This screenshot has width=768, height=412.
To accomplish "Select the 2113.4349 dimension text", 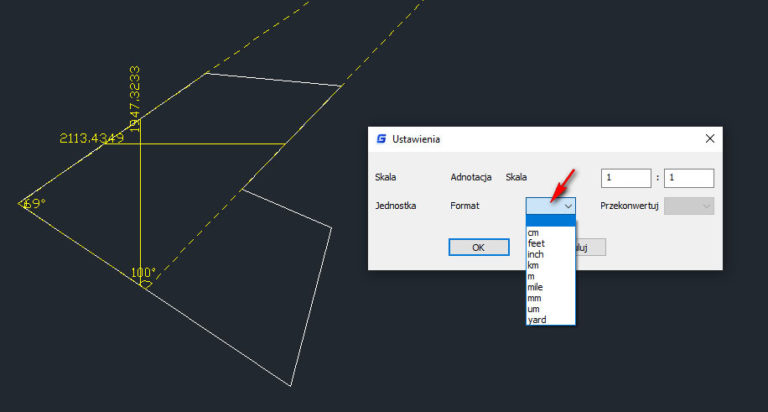I will point(92,138).
